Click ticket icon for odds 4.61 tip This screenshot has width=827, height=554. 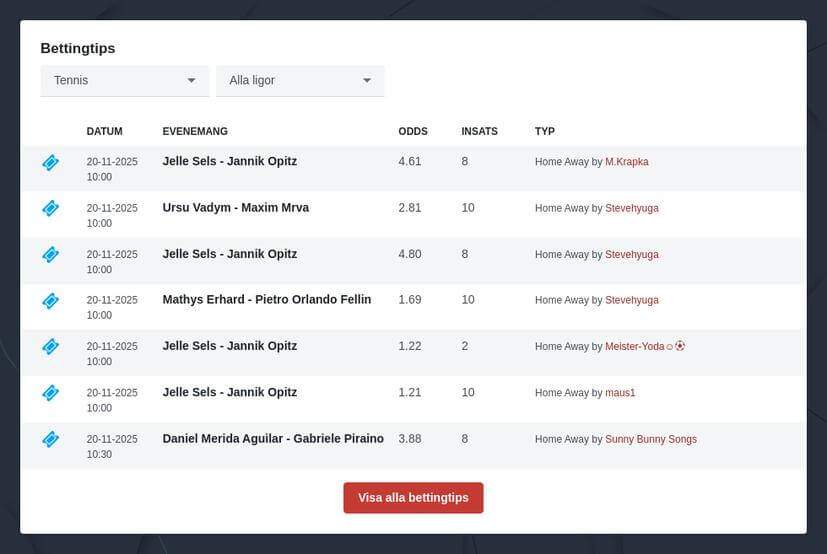pos(50,162)
